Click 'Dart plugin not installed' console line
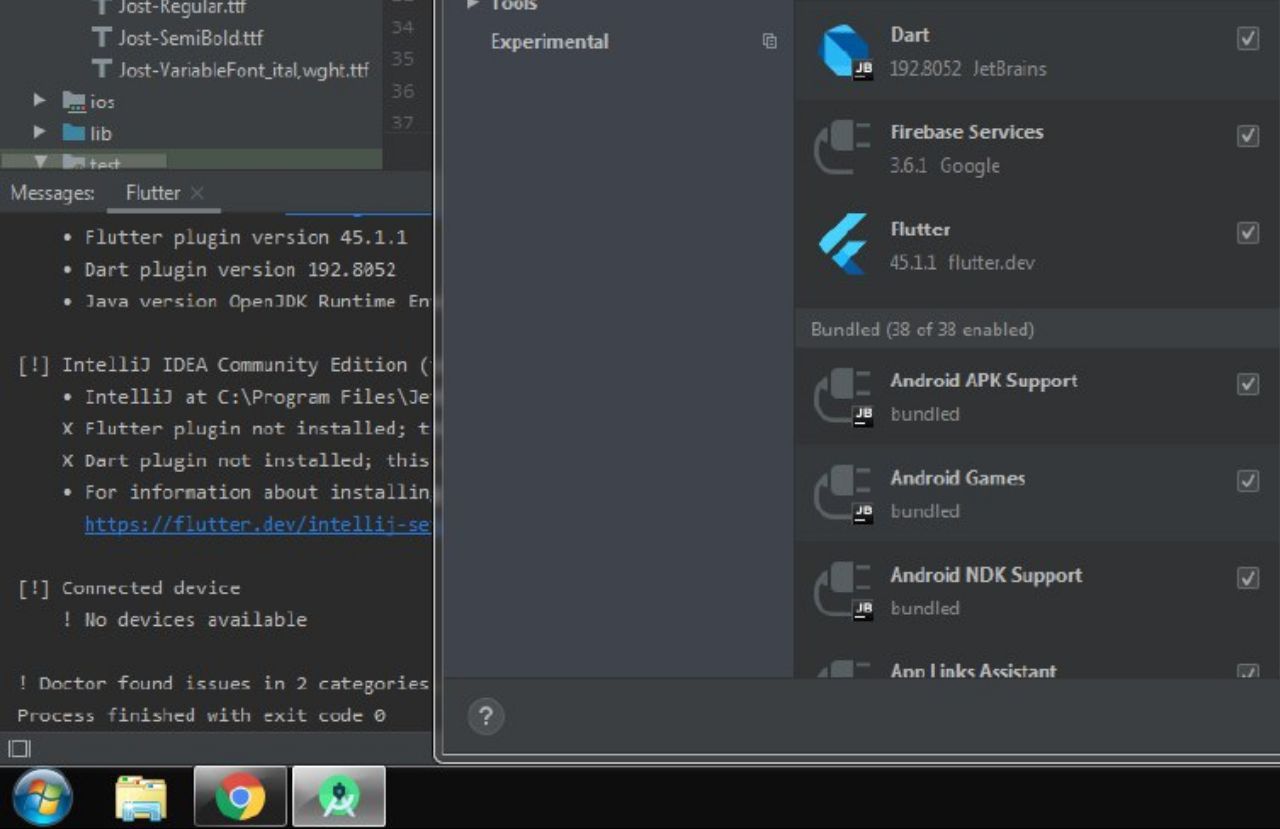 point(246,460)
